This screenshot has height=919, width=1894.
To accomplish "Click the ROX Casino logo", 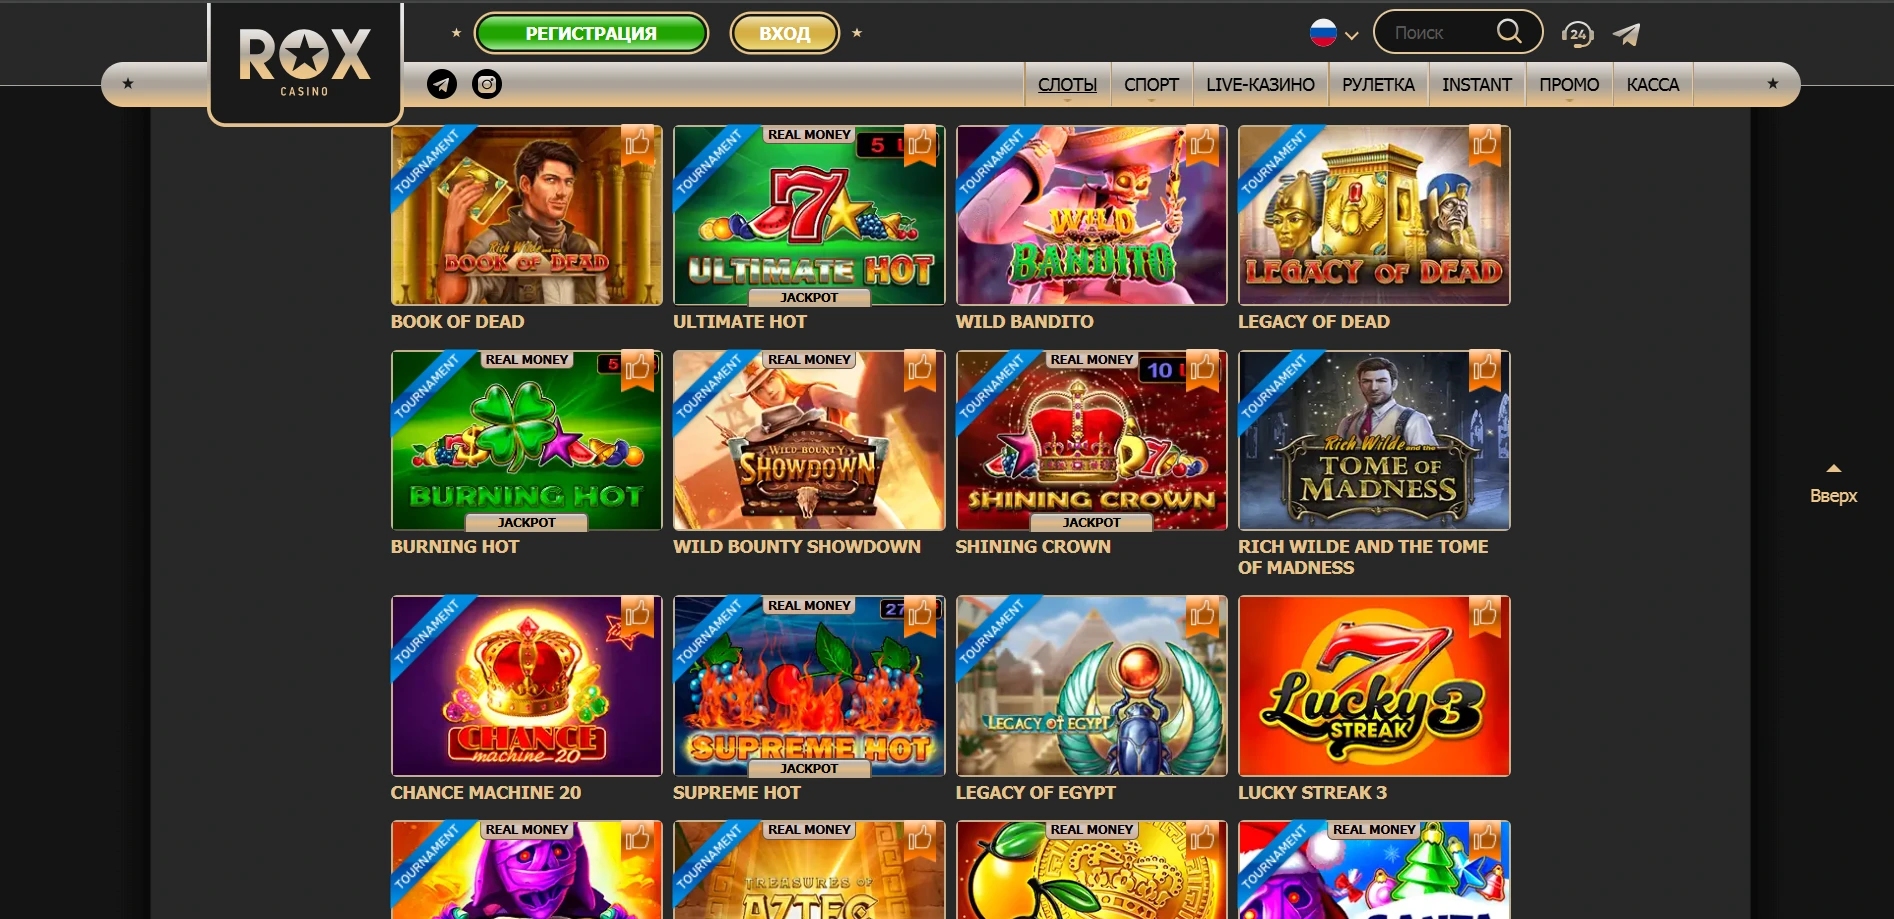I will [305, 62].
